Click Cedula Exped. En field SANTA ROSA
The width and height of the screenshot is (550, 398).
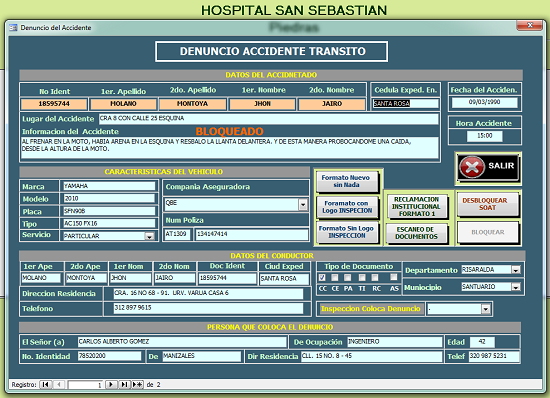405,103
